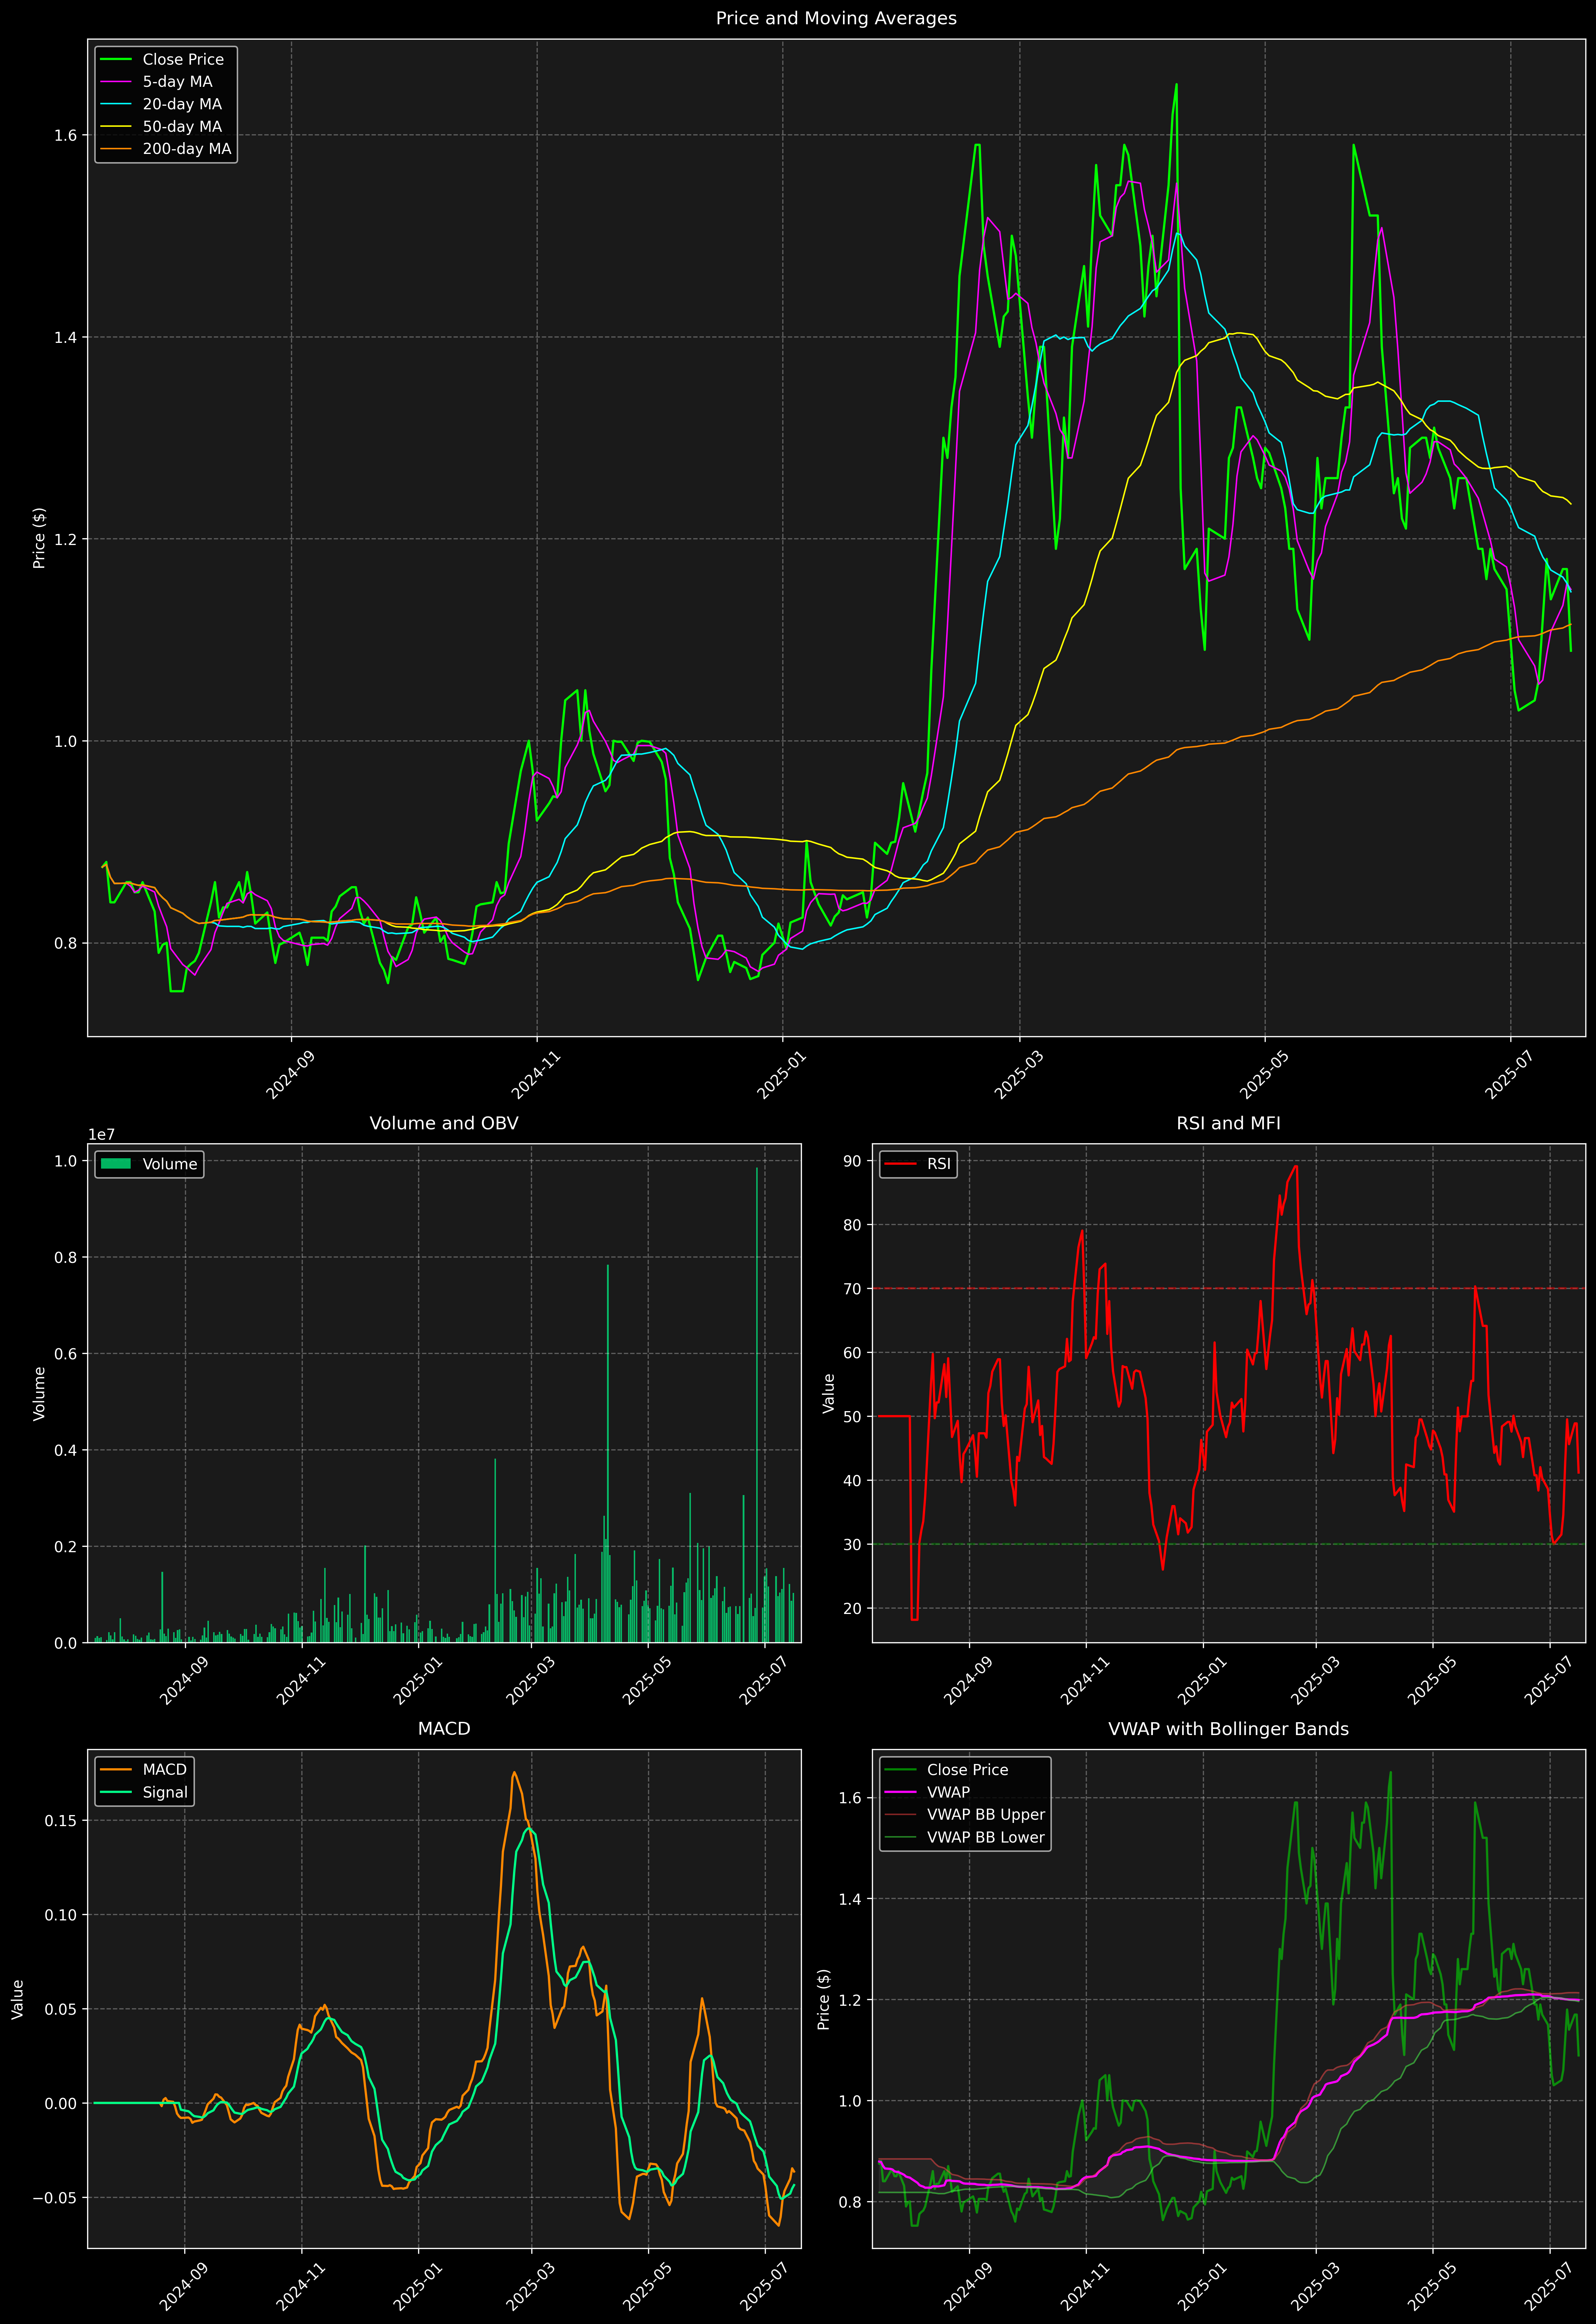Click the 'Volume and OBV' chart title
This screenshot has height=2324, width=1596.
click(444, 1123)
